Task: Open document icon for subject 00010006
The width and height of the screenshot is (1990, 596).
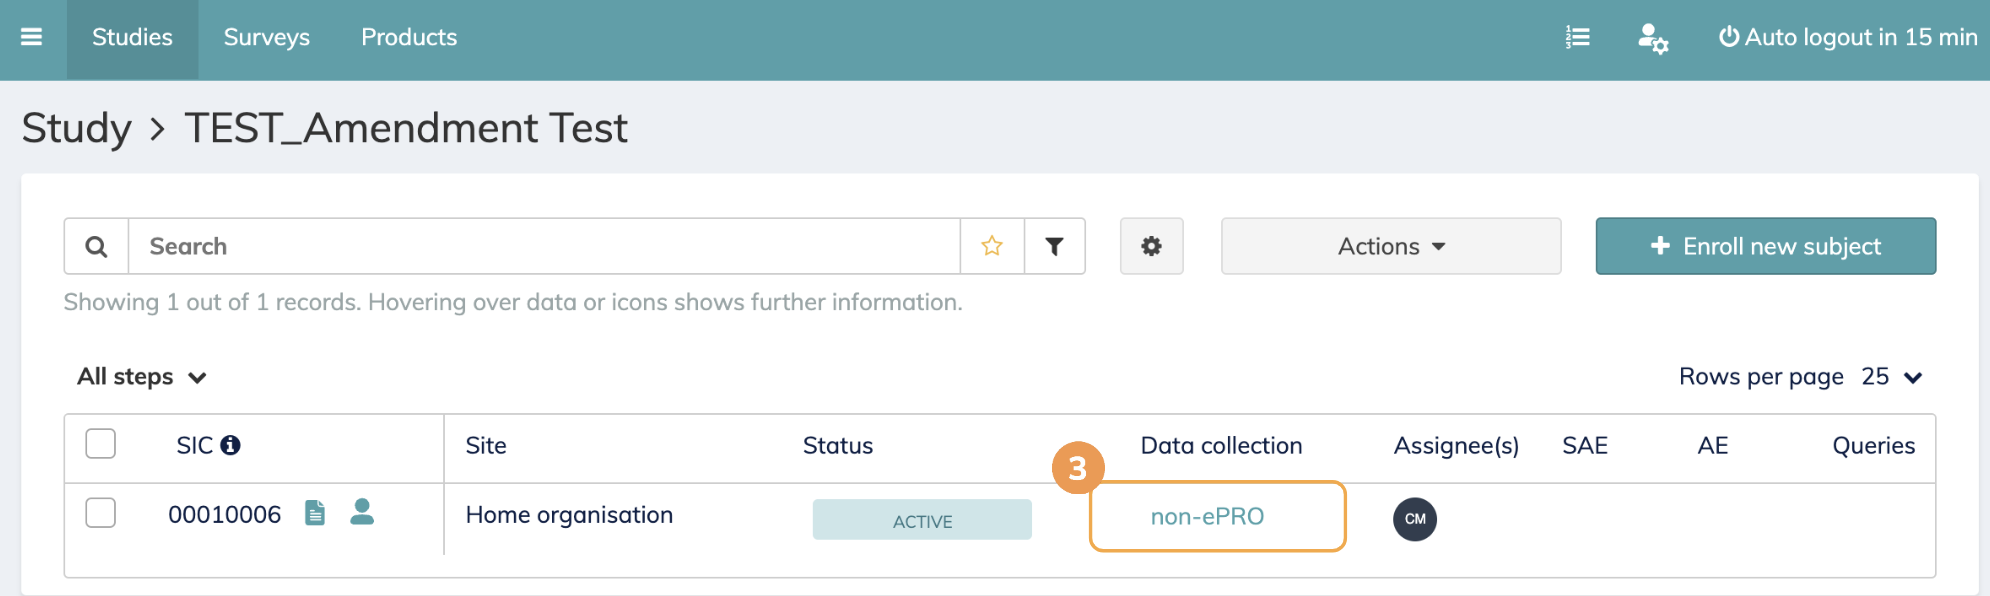Action: pyautogui.click(x=315, y=513)
